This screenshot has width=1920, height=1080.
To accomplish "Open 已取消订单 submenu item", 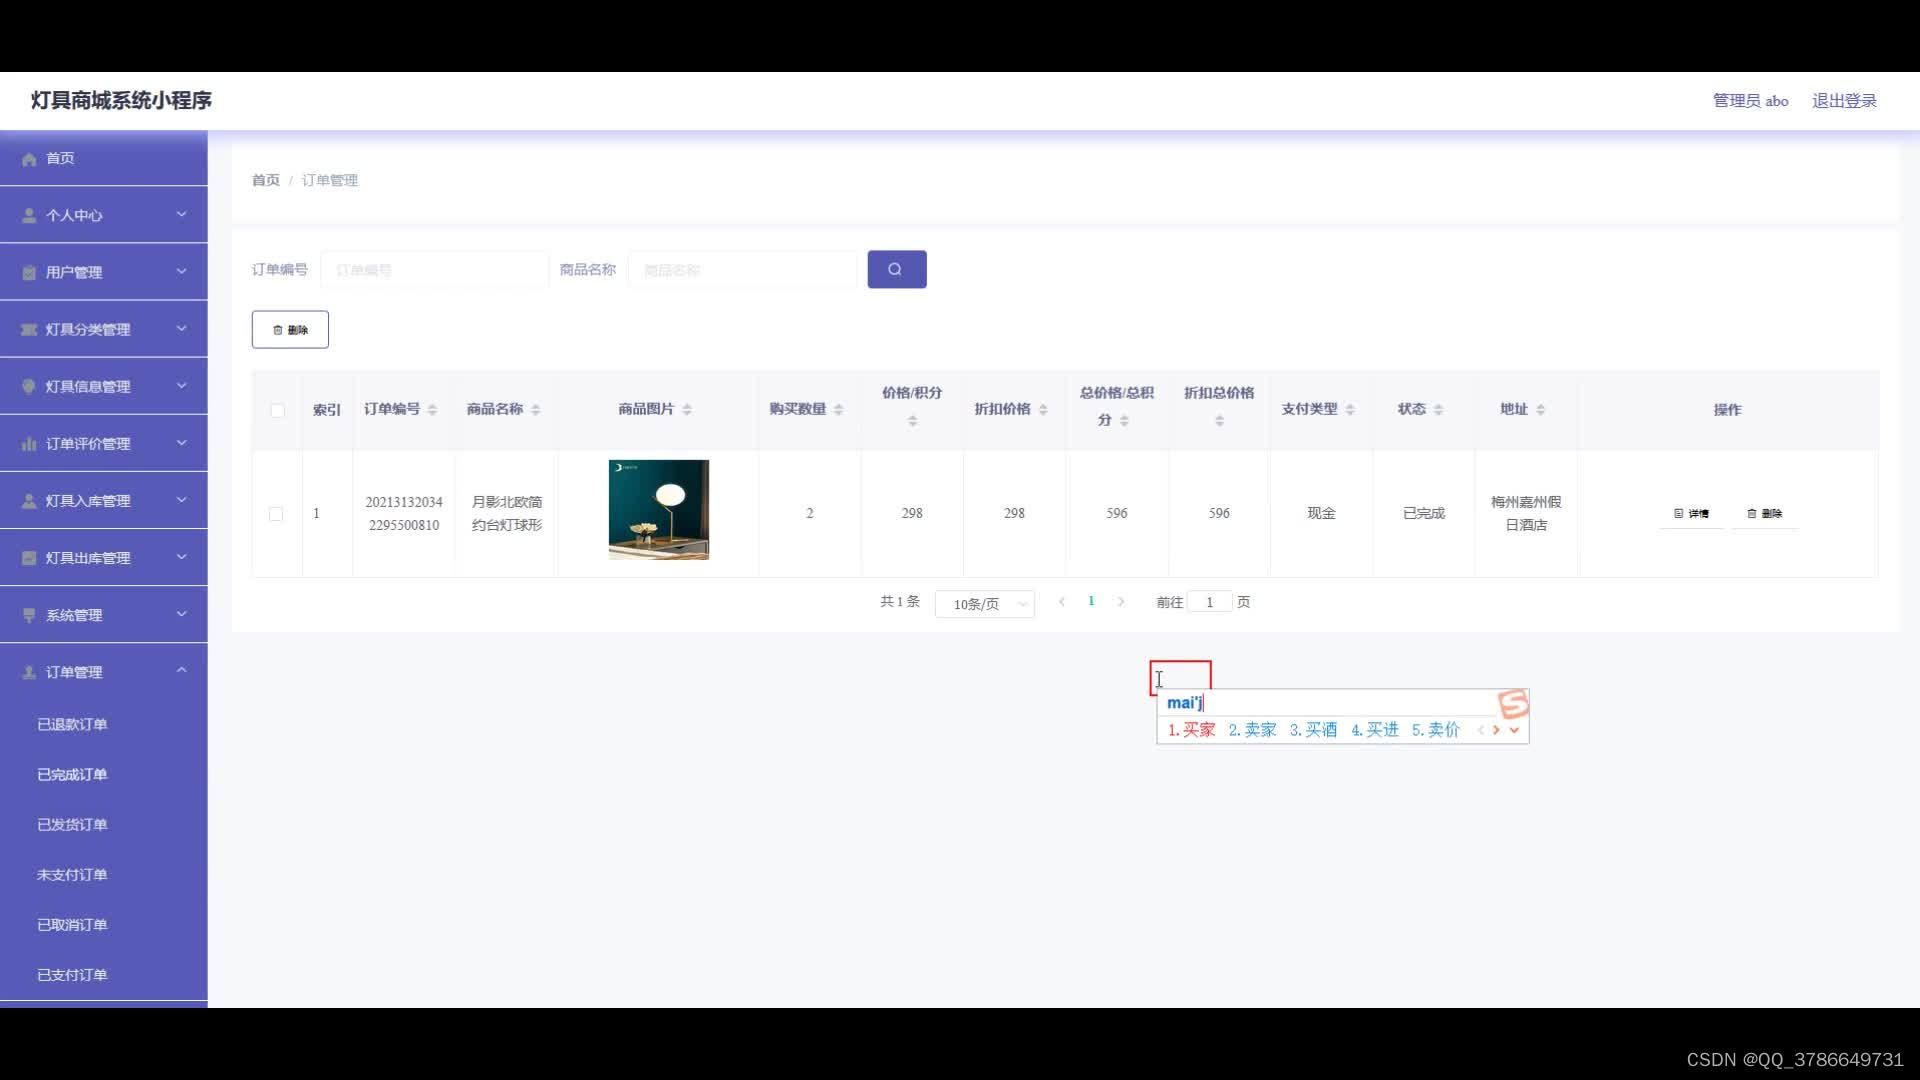I will tap(72, 924).
